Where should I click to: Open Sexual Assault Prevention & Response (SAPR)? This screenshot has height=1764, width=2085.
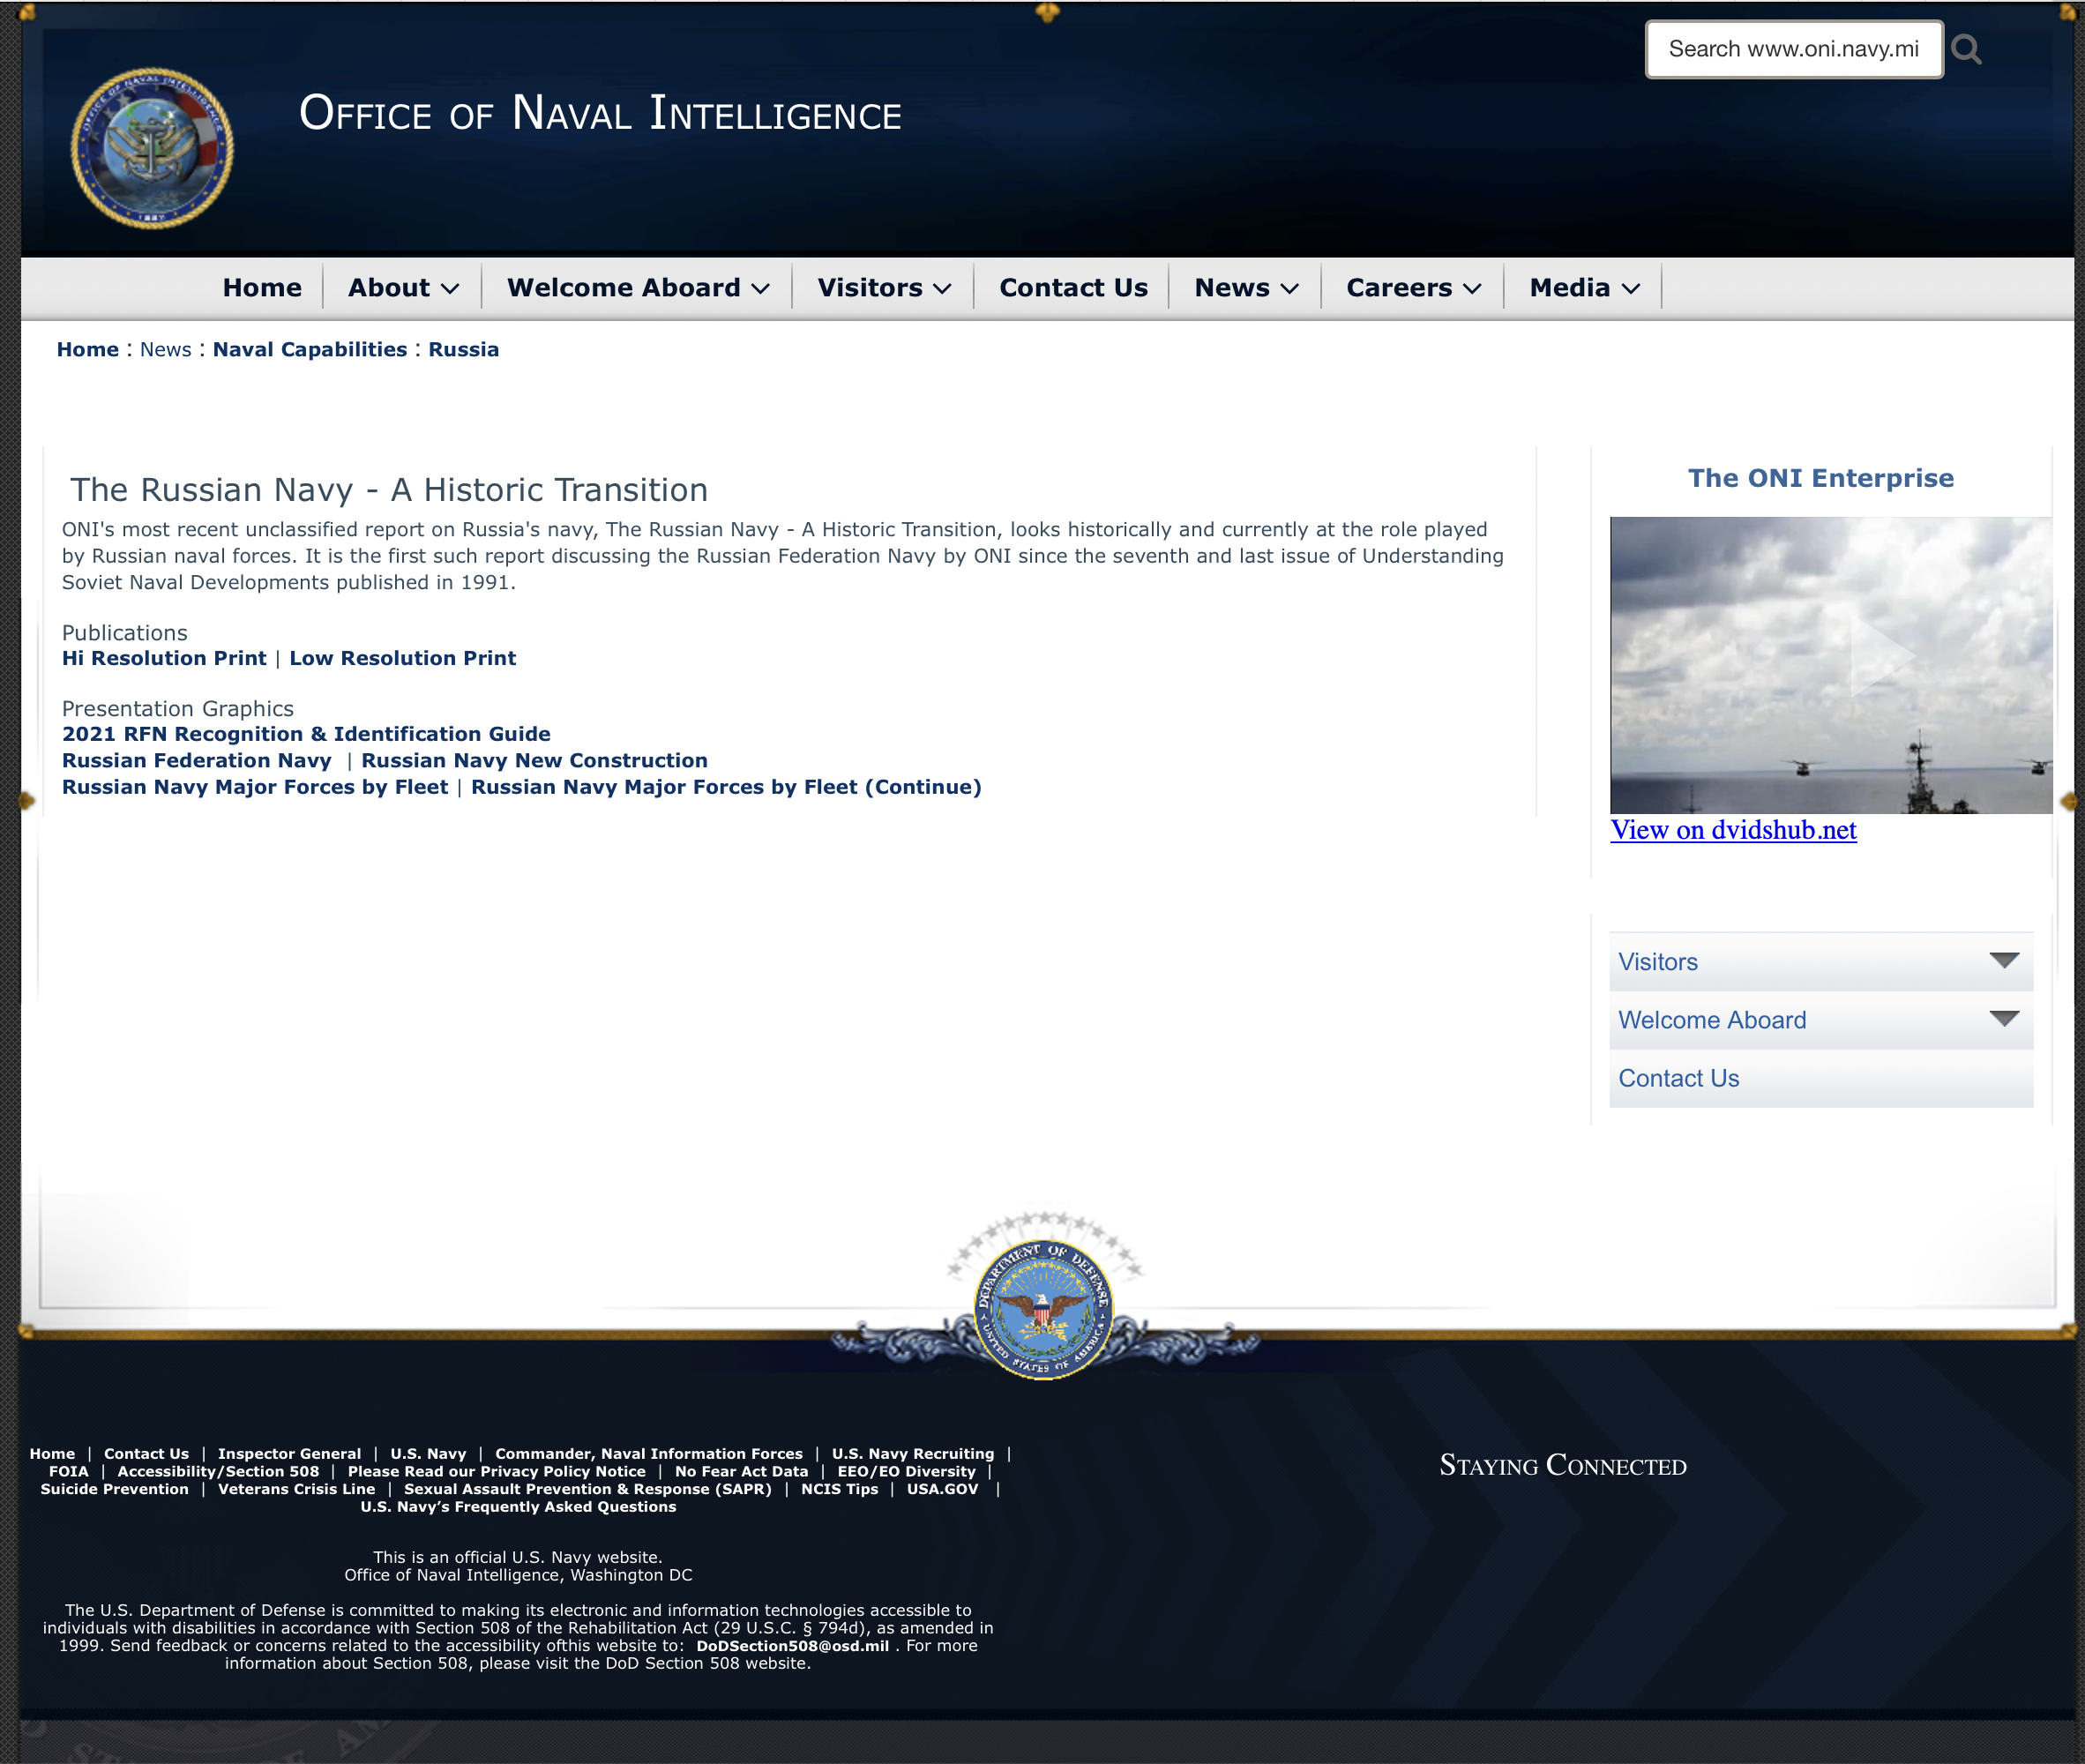pos(587,1489)
